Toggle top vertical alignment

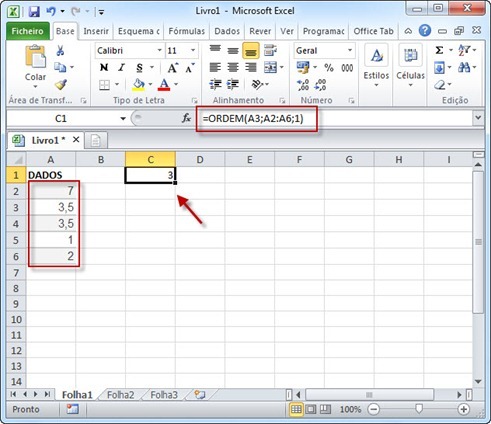click(x=215, y=50)
